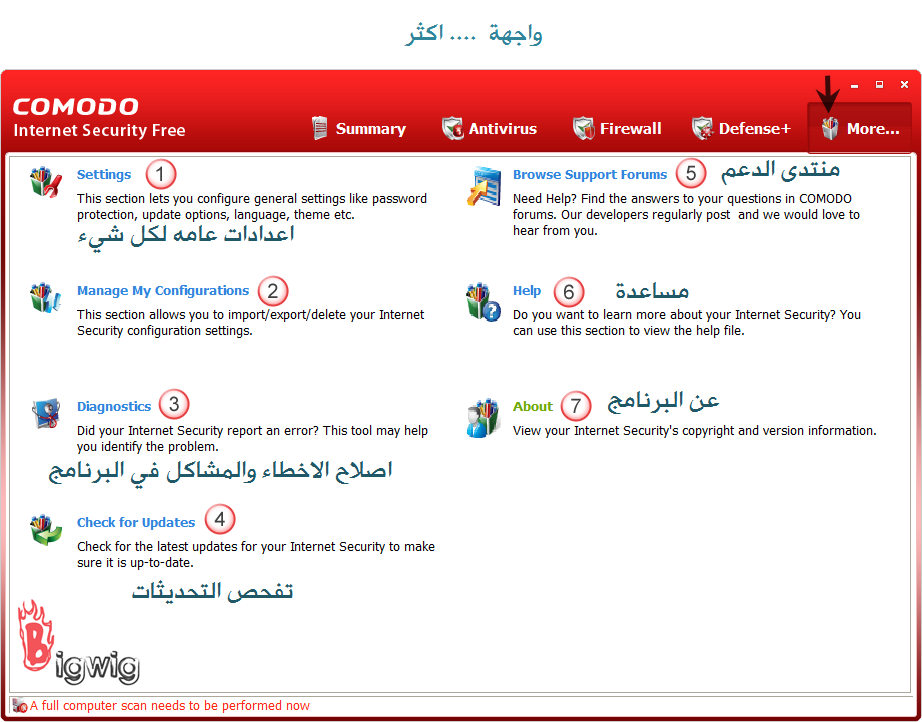The width and height of the screenshot is (922, 722).
Task: Open Manage My Configurations link
Action: coord(163,290)
